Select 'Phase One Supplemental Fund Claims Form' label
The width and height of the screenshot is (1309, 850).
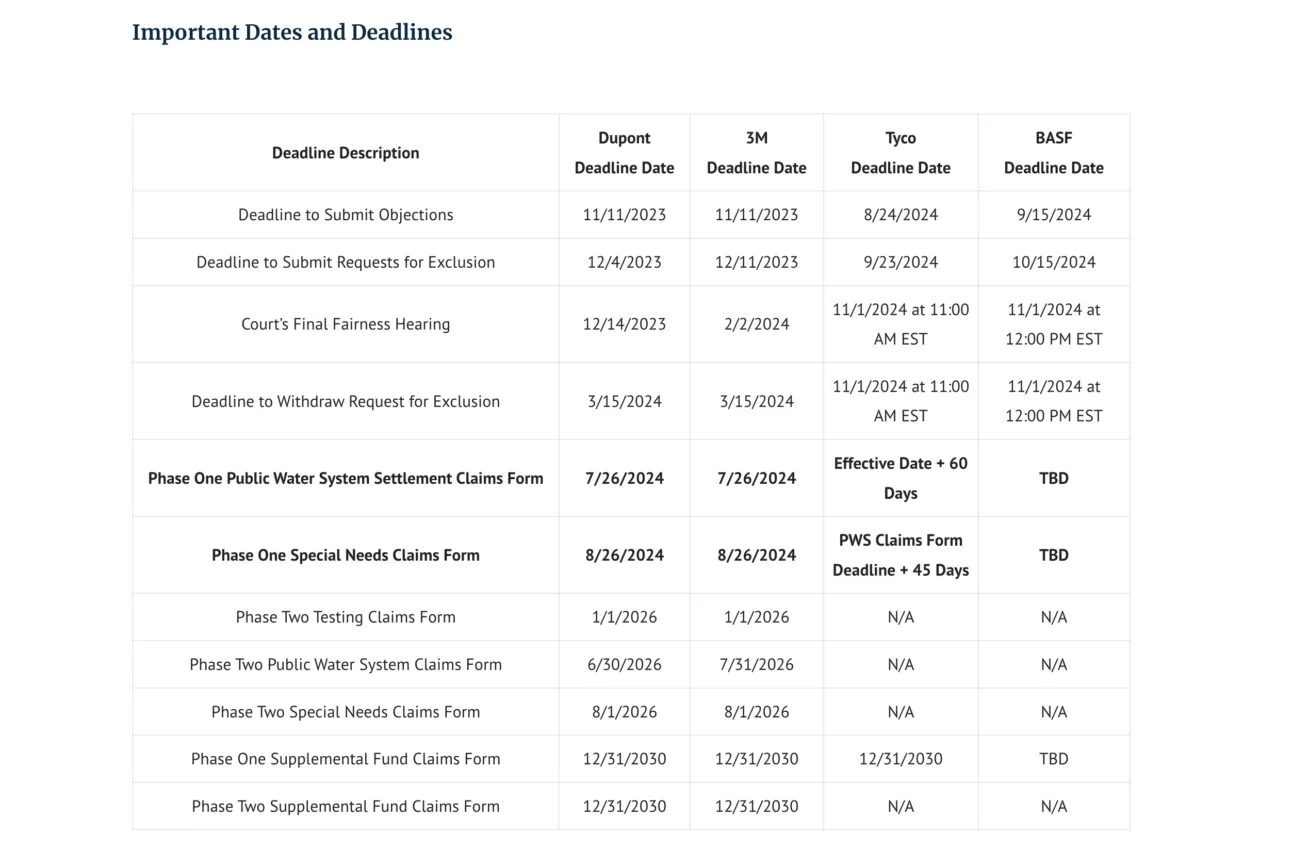point(345,759)
